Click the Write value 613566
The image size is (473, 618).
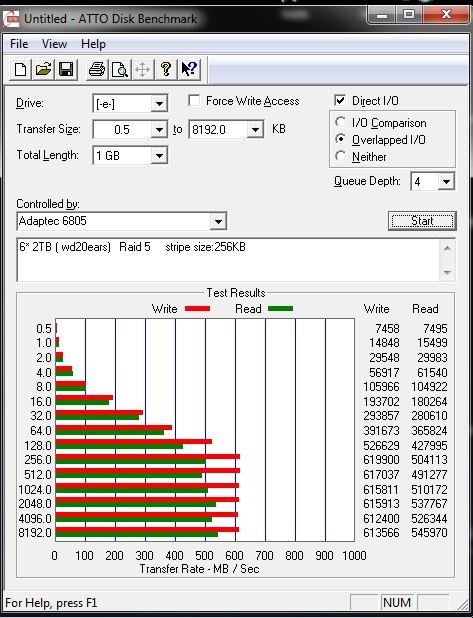tap(381, 533)
